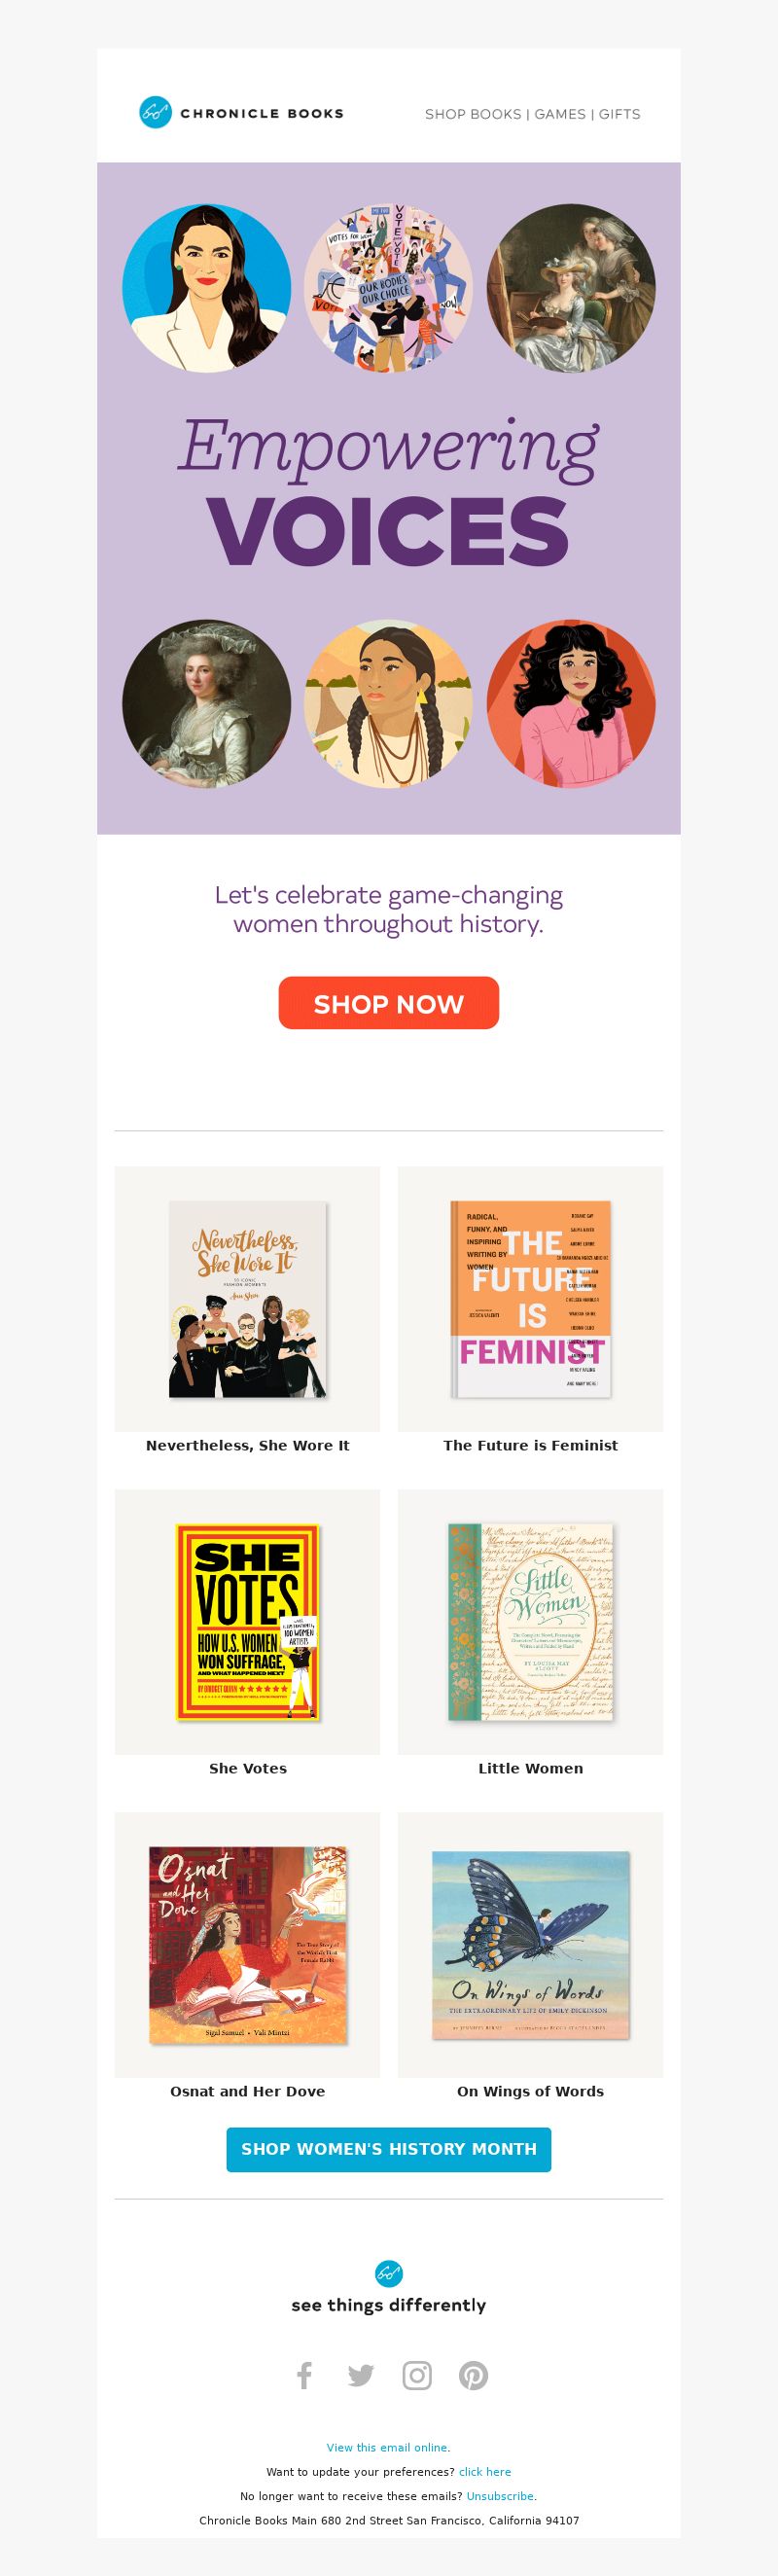
Task: Select the Little Women book cover
Action: click(531, 1622)
